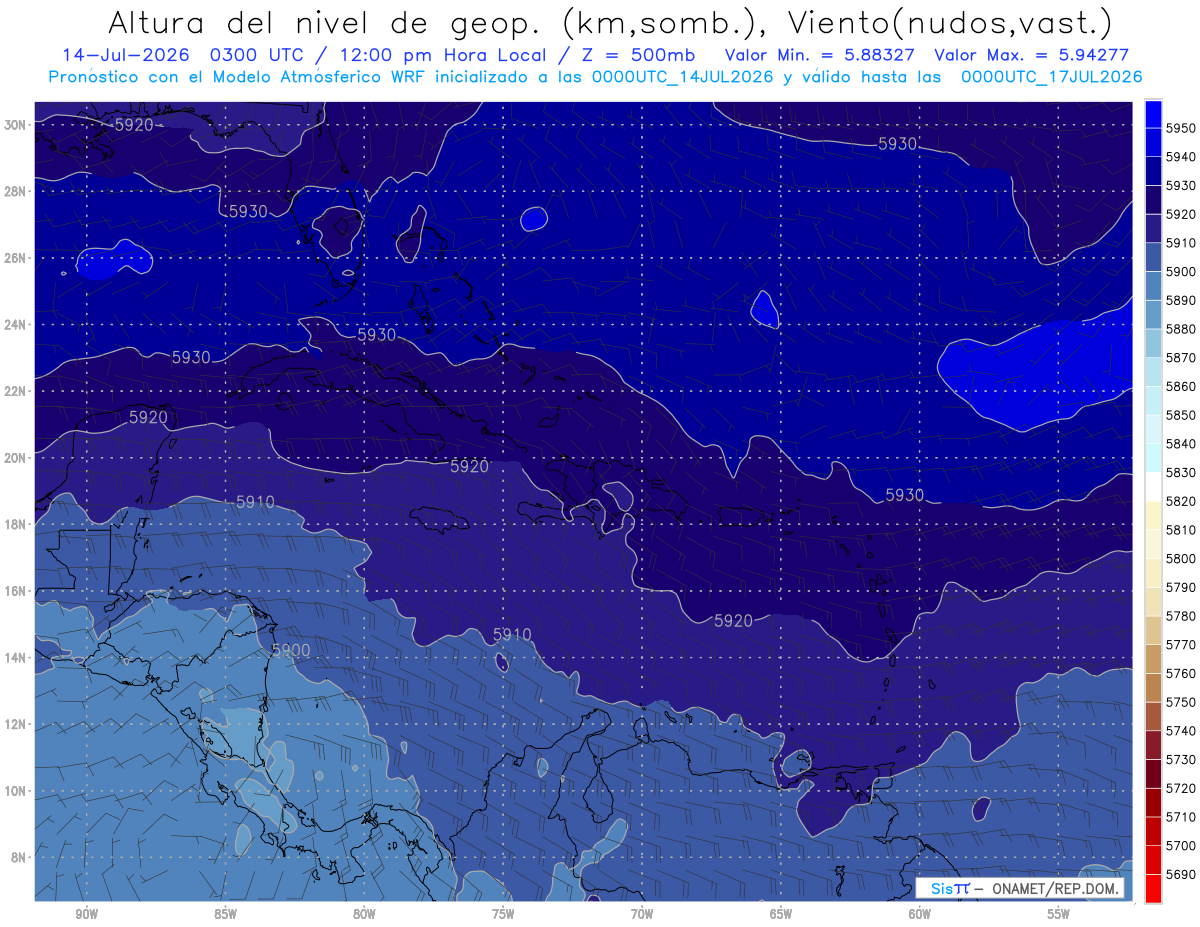Click the '5700' color bar label
The width and height of the screenshot is (1200, 927).
click(x=1180, y=845)
